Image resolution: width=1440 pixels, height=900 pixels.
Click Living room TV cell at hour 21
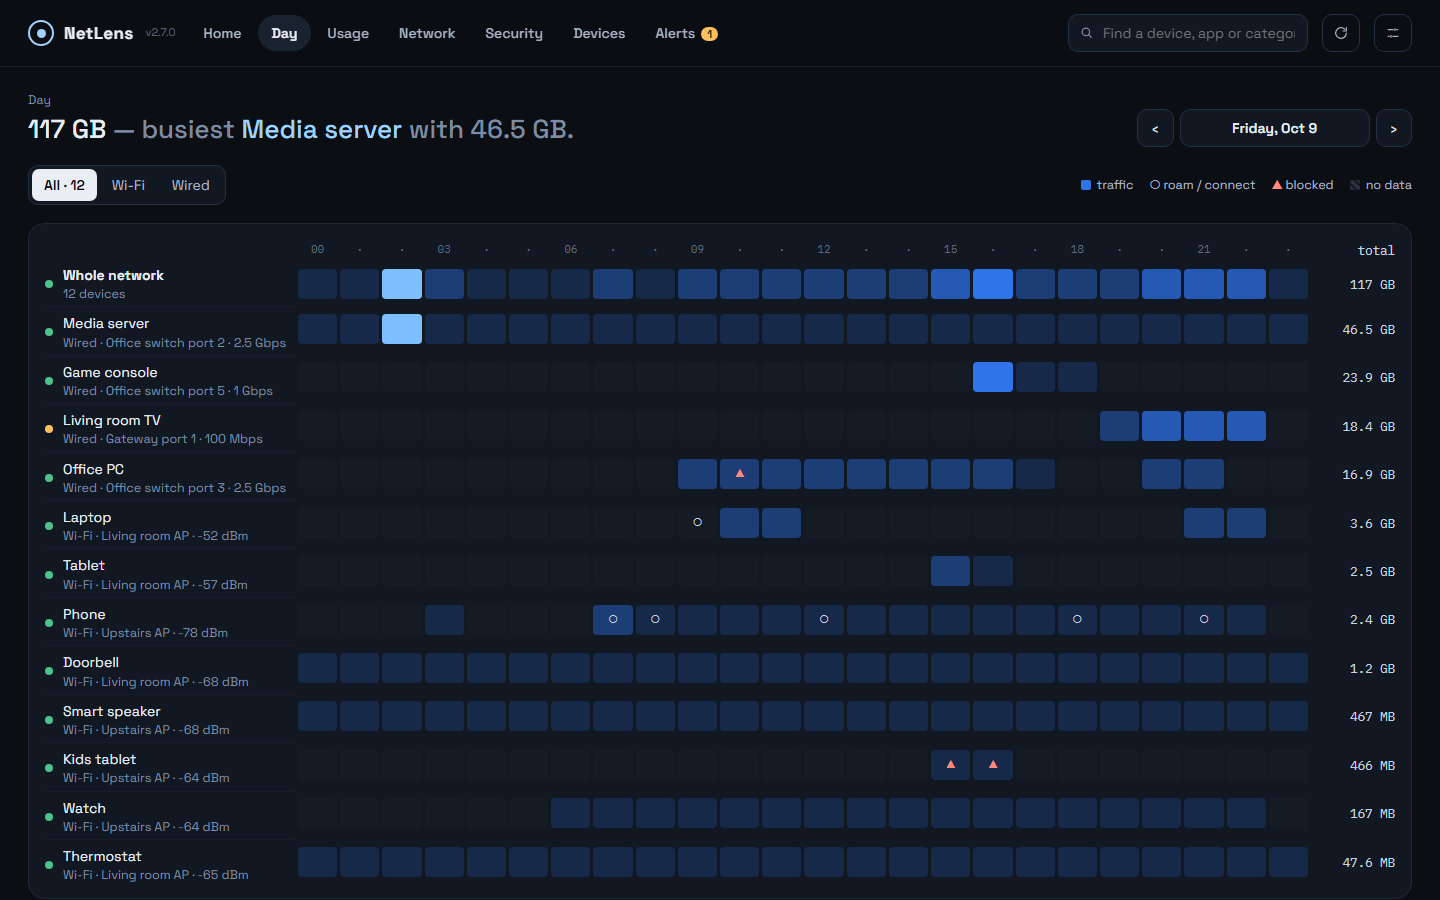click(1204, 426)
